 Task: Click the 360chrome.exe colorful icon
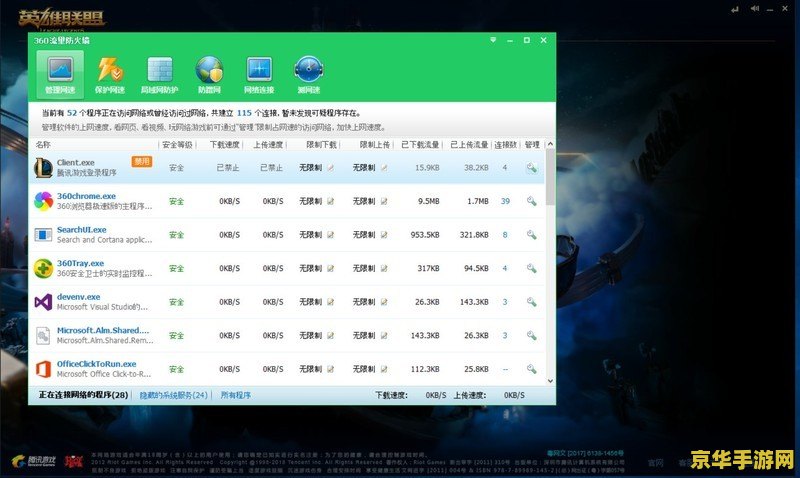tap(43, 201)
